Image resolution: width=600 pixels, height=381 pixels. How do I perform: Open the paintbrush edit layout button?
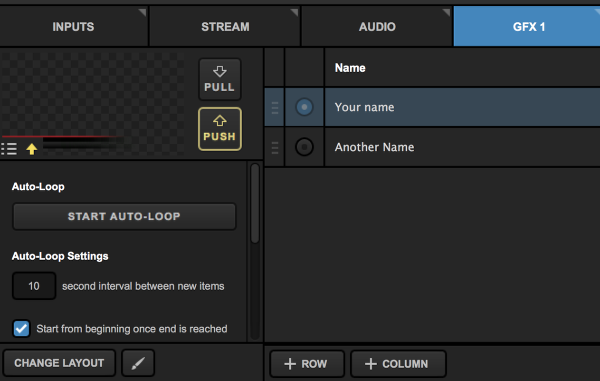138,363
